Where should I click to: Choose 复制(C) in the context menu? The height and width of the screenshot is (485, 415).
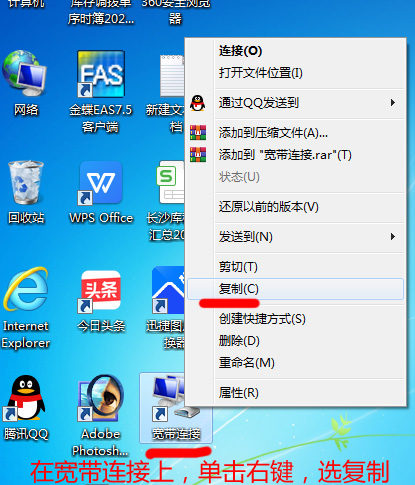pos(295,289)
